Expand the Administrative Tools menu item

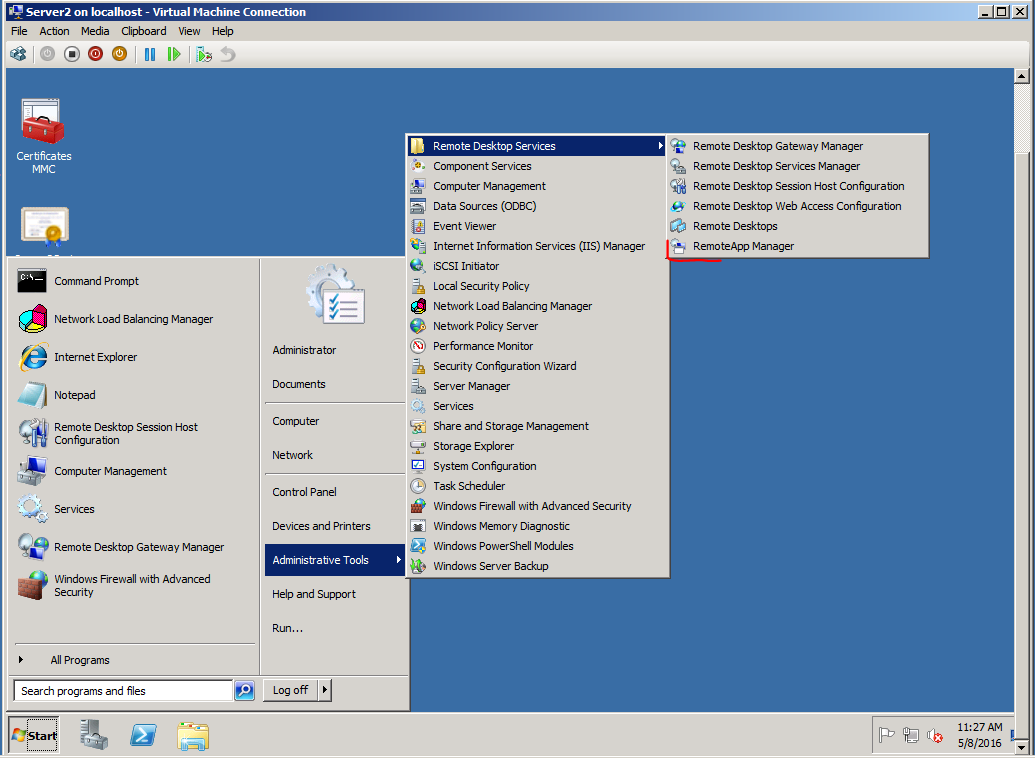tap(335, 560)
